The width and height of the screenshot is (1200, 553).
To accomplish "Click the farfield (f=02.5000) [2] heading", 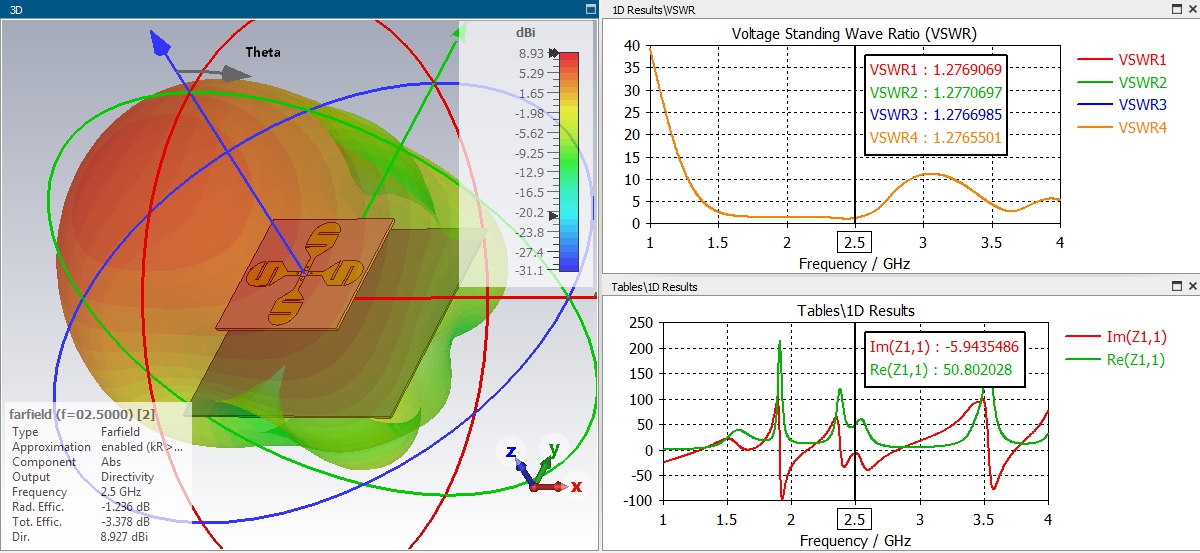I will point(82,413).
